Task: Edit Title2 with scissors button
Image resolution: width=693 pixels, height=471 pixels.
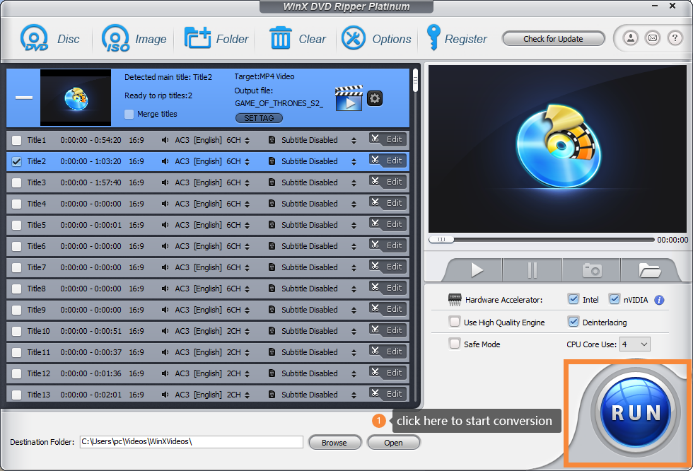Action: tap(388, 160)
